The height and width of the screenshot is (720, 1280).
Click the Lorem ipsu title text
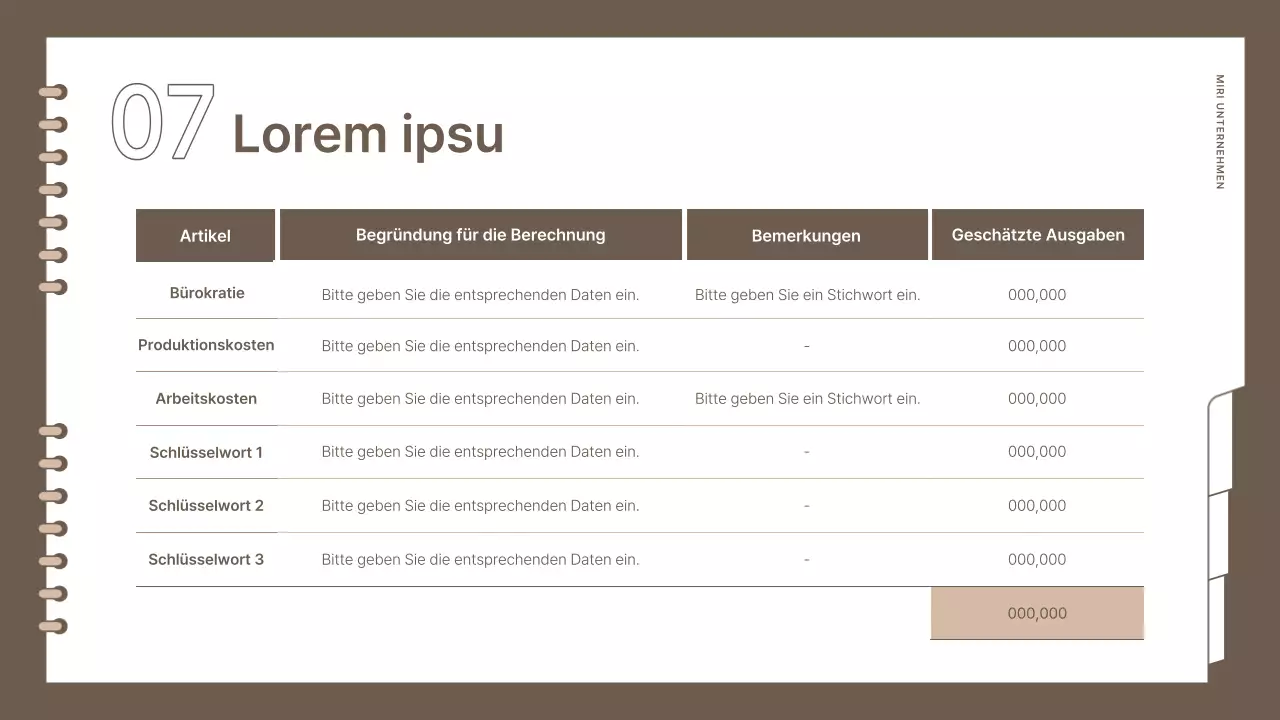(x=368, y=132)
